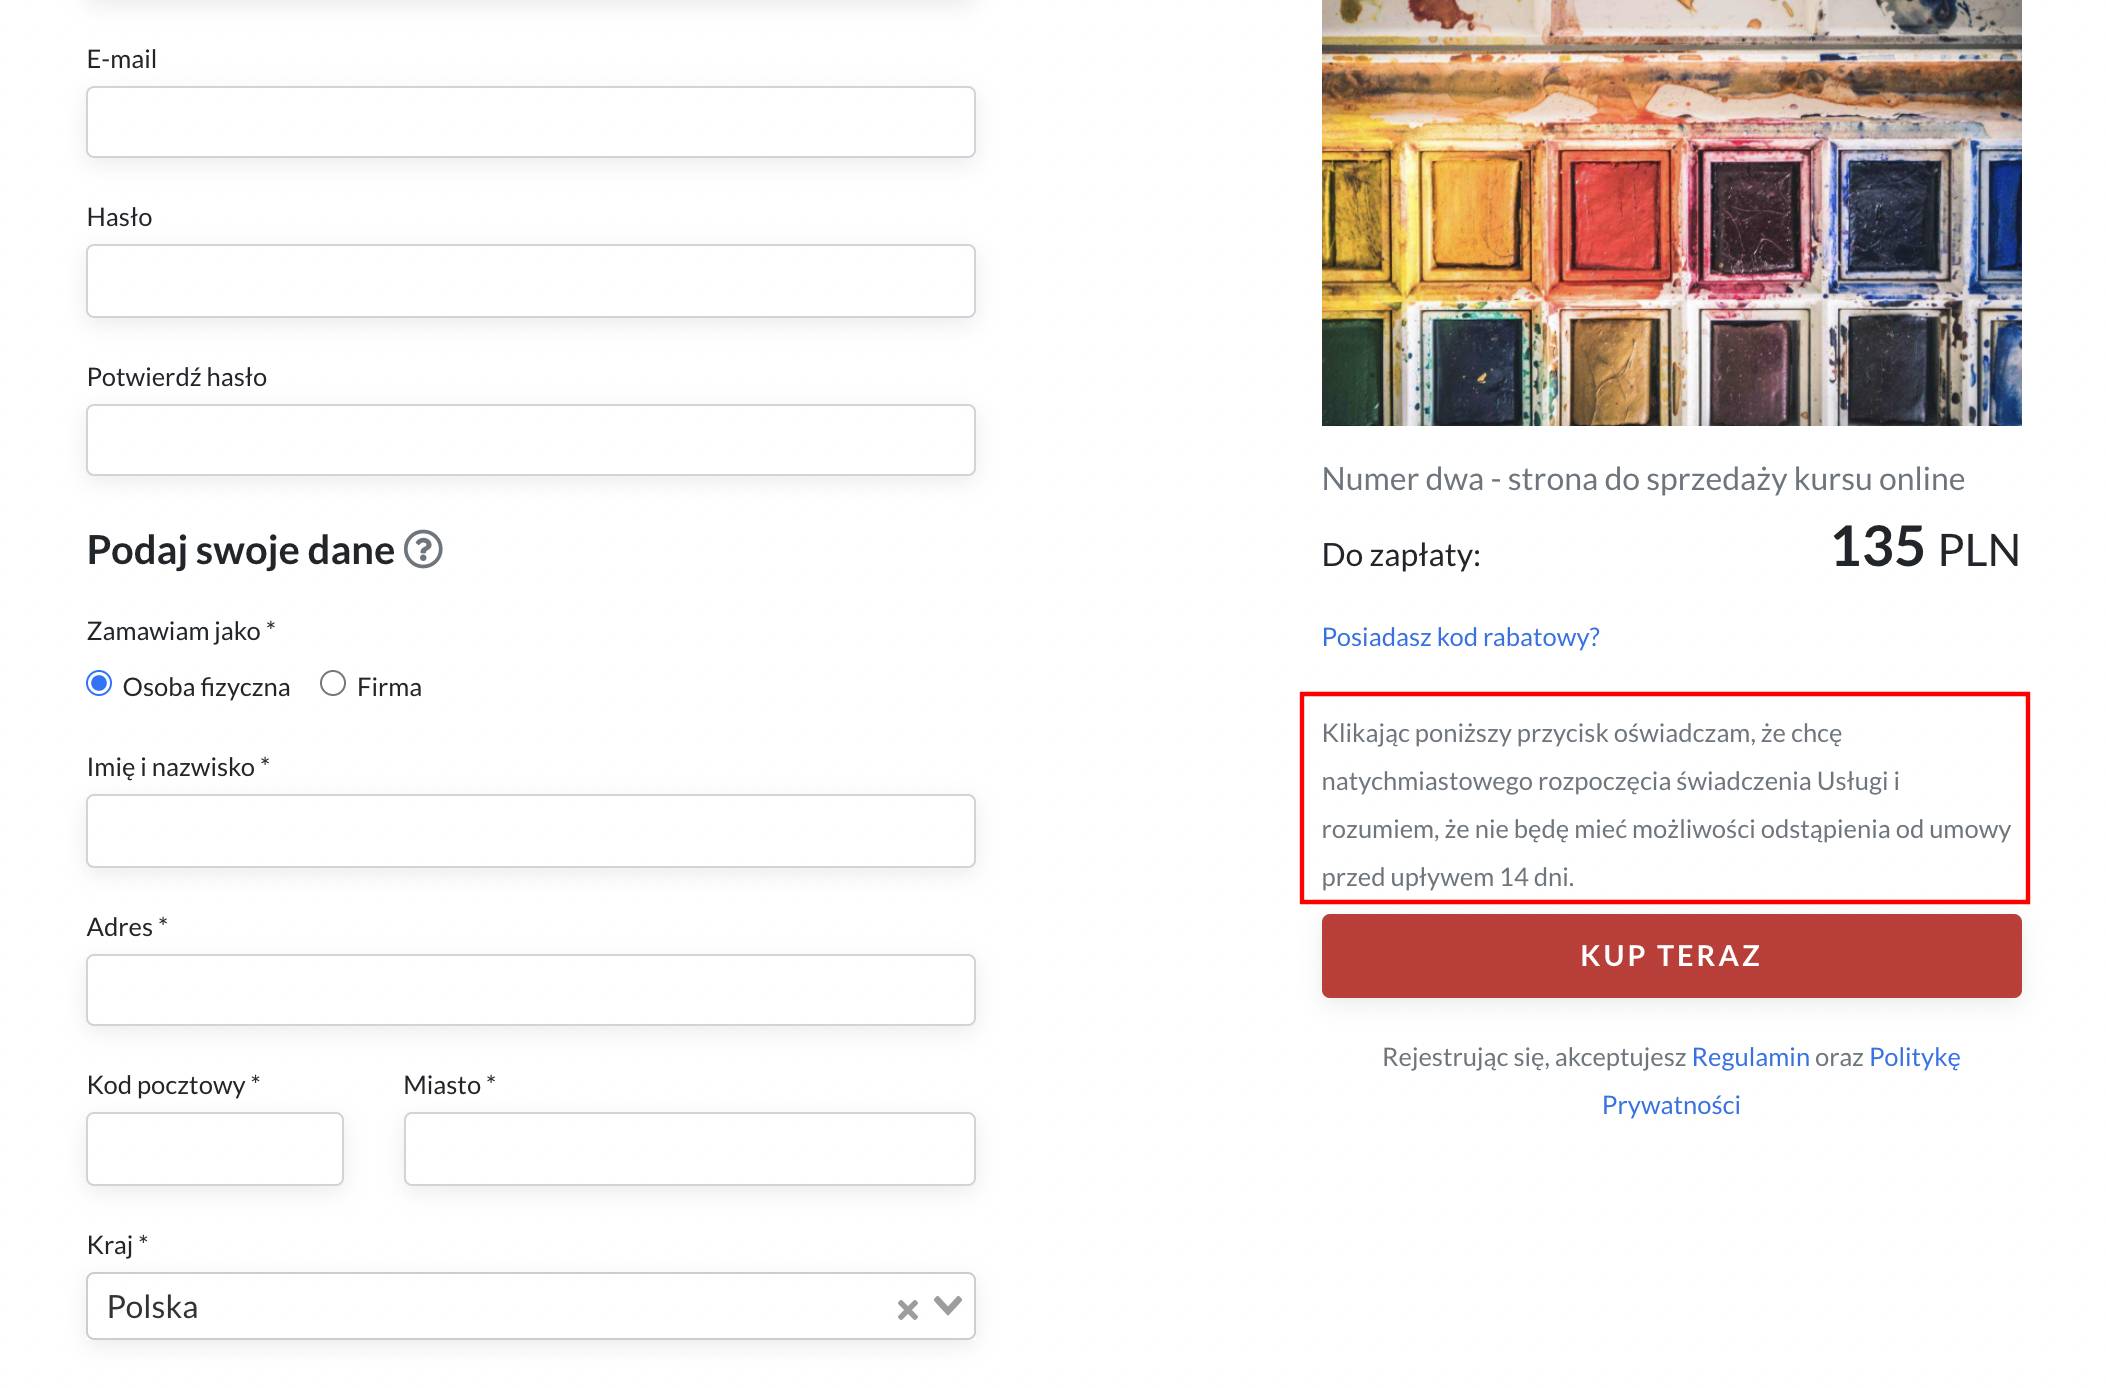Focus the Potwierdź hasło input field
2106x1388 pixels.
531,440
